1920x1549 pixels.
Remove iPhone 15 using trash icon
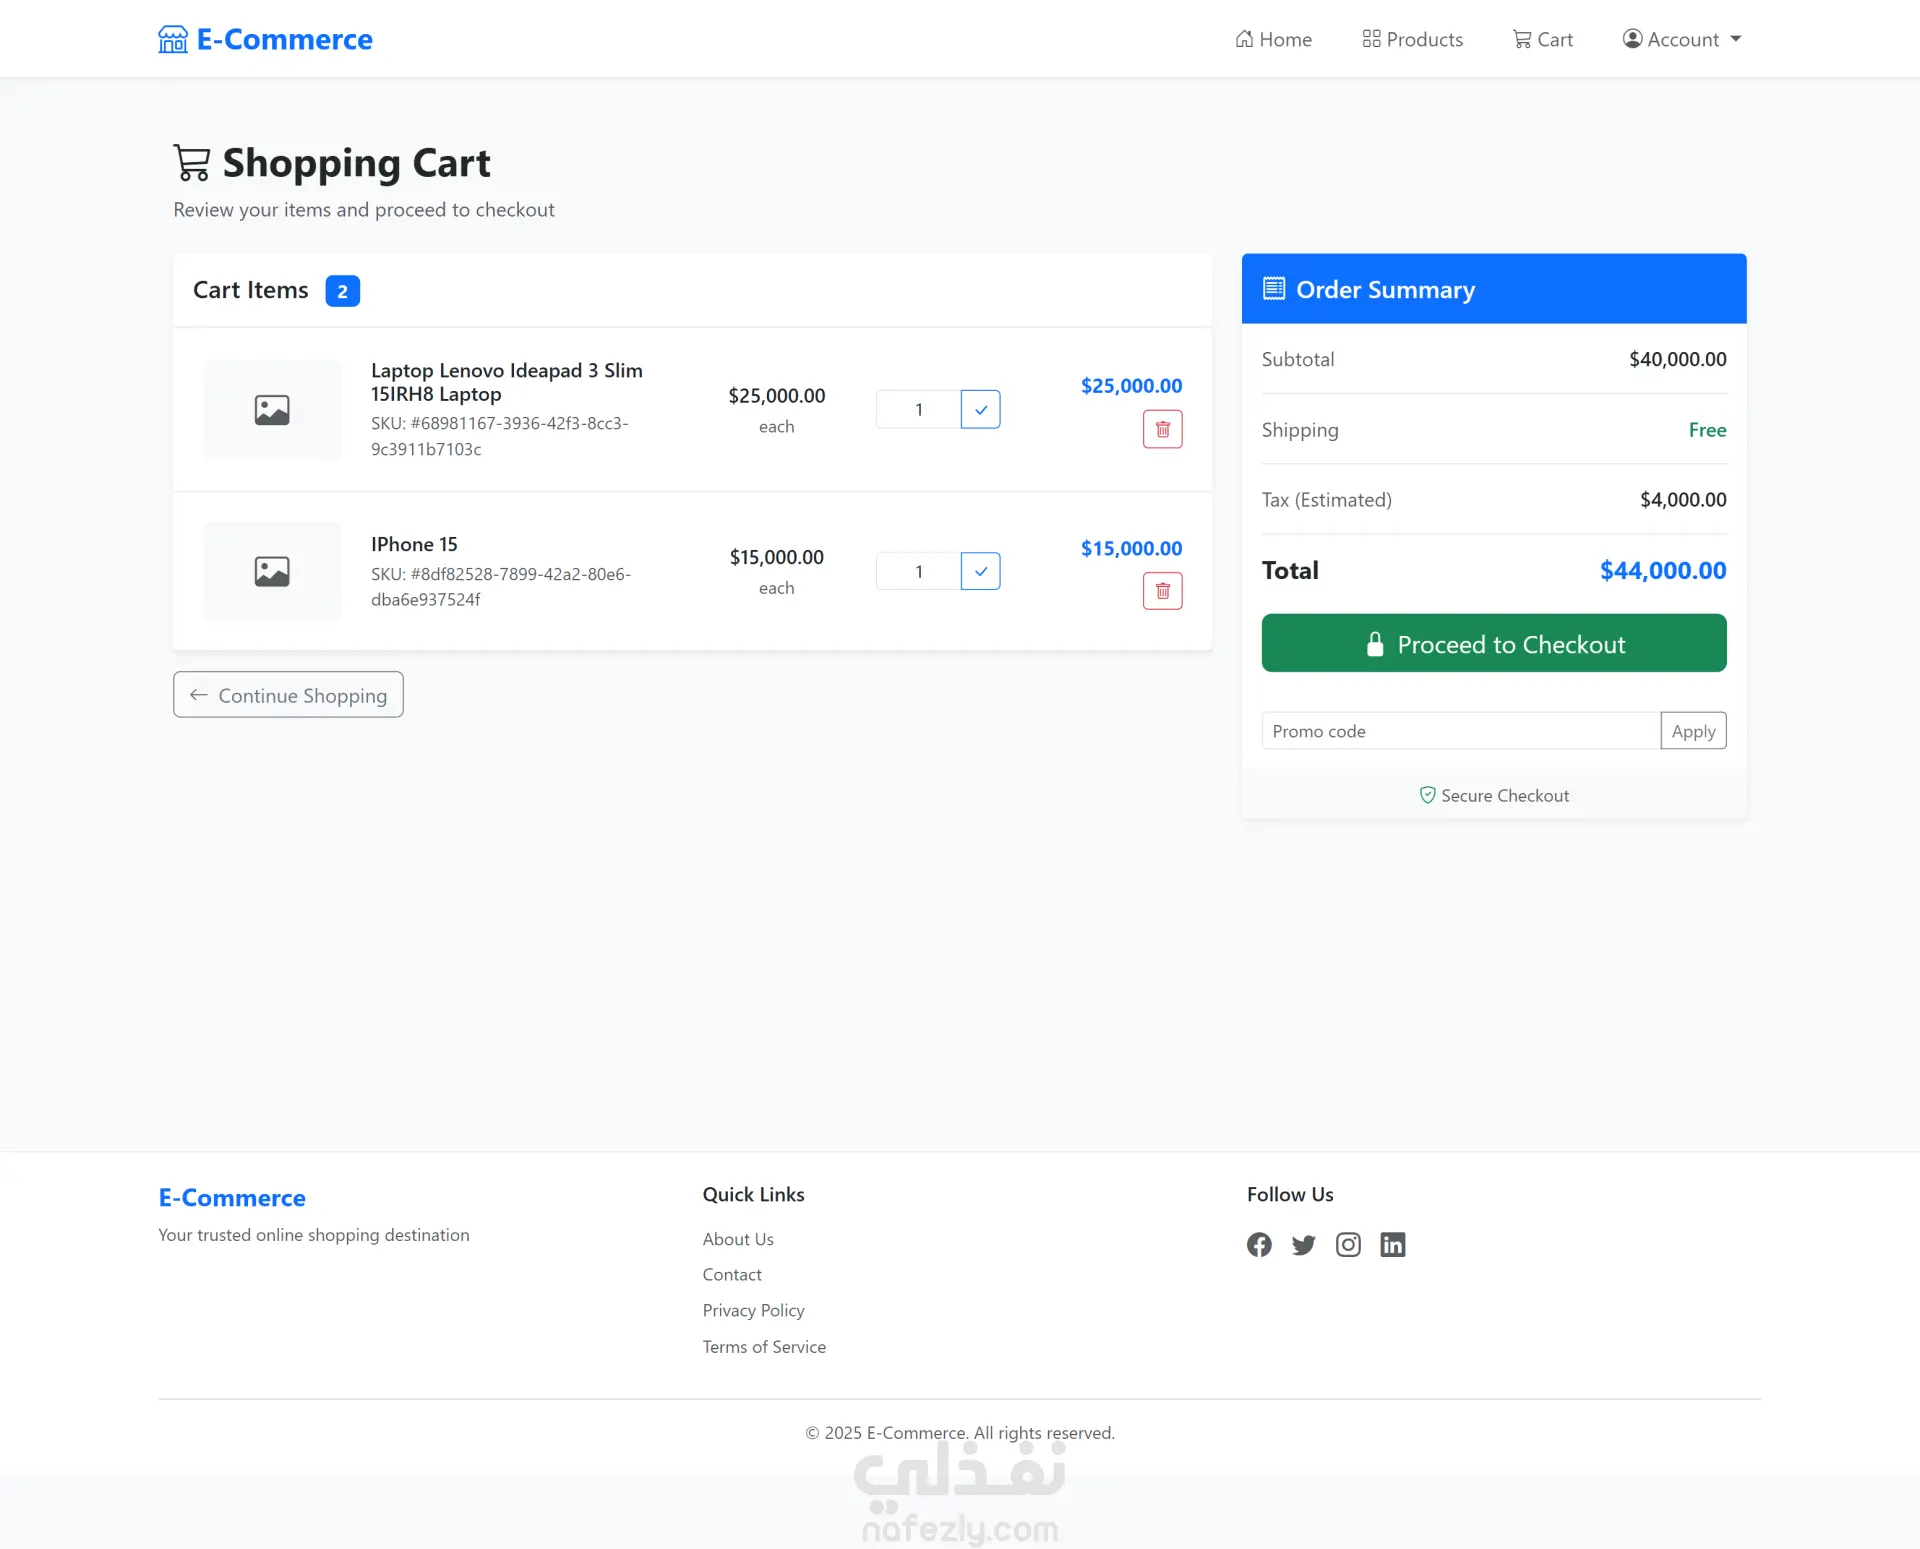tap(1162, 591)
